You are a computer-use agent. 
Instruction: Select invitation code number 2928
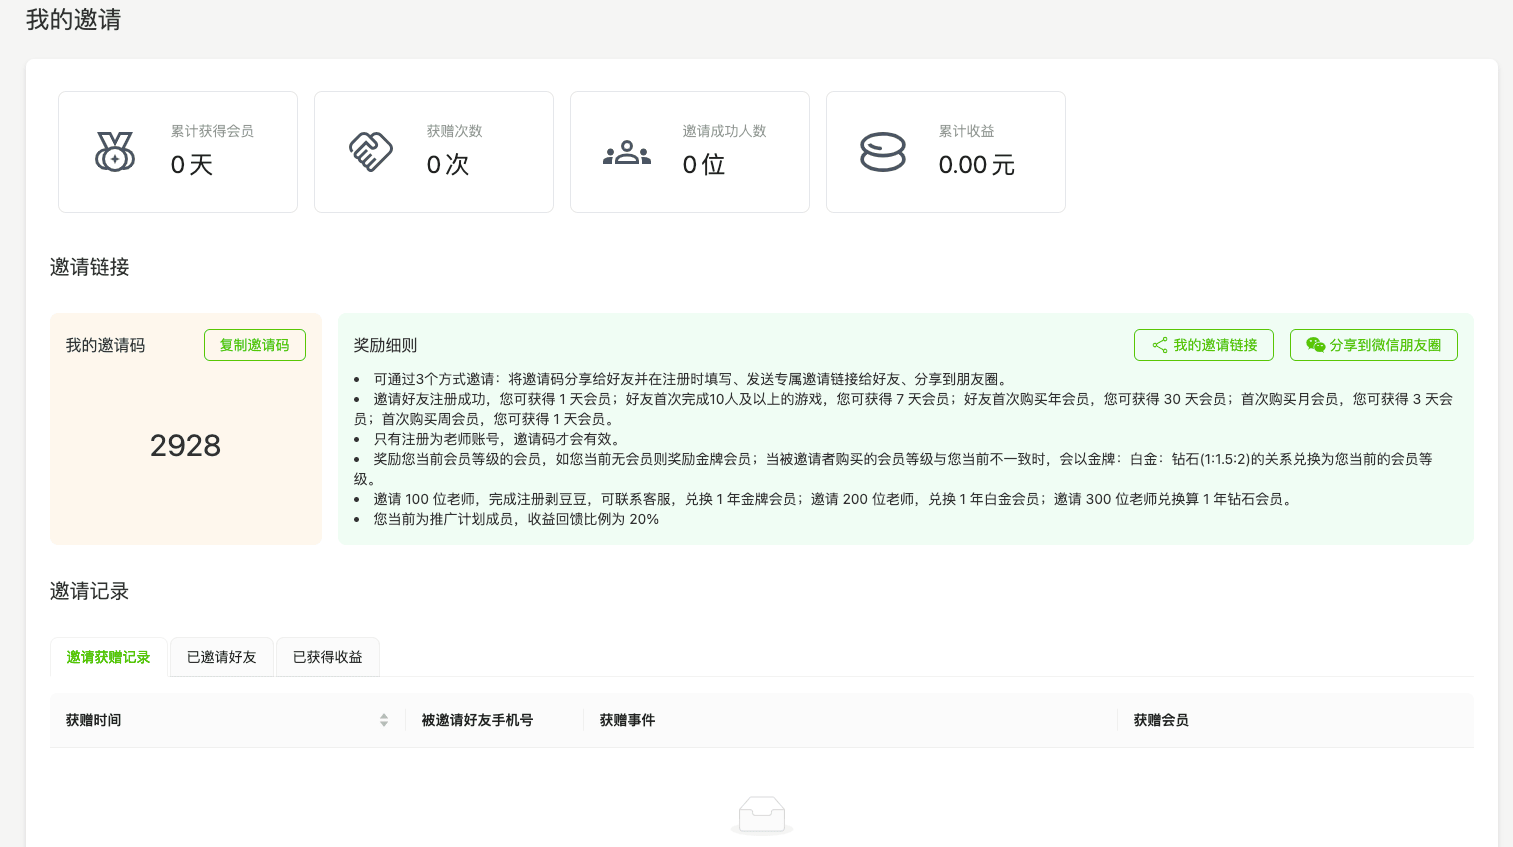(185, 445)
